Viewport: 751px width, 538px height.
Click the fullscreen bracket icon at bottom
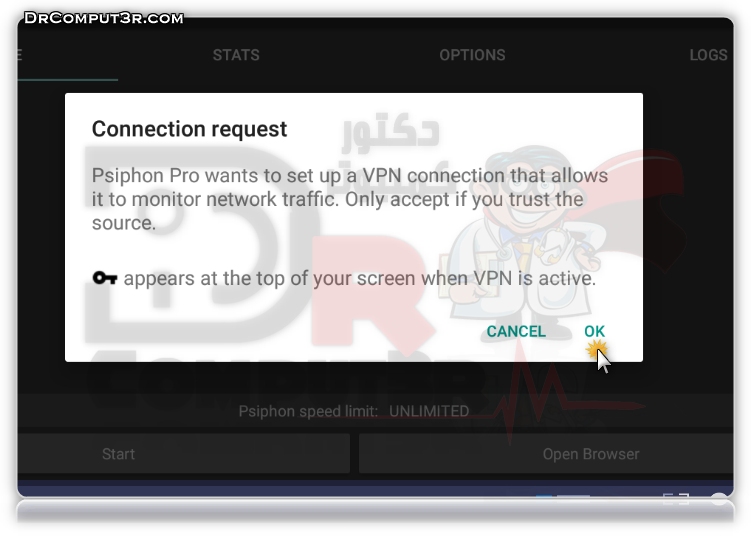point(676,499)
